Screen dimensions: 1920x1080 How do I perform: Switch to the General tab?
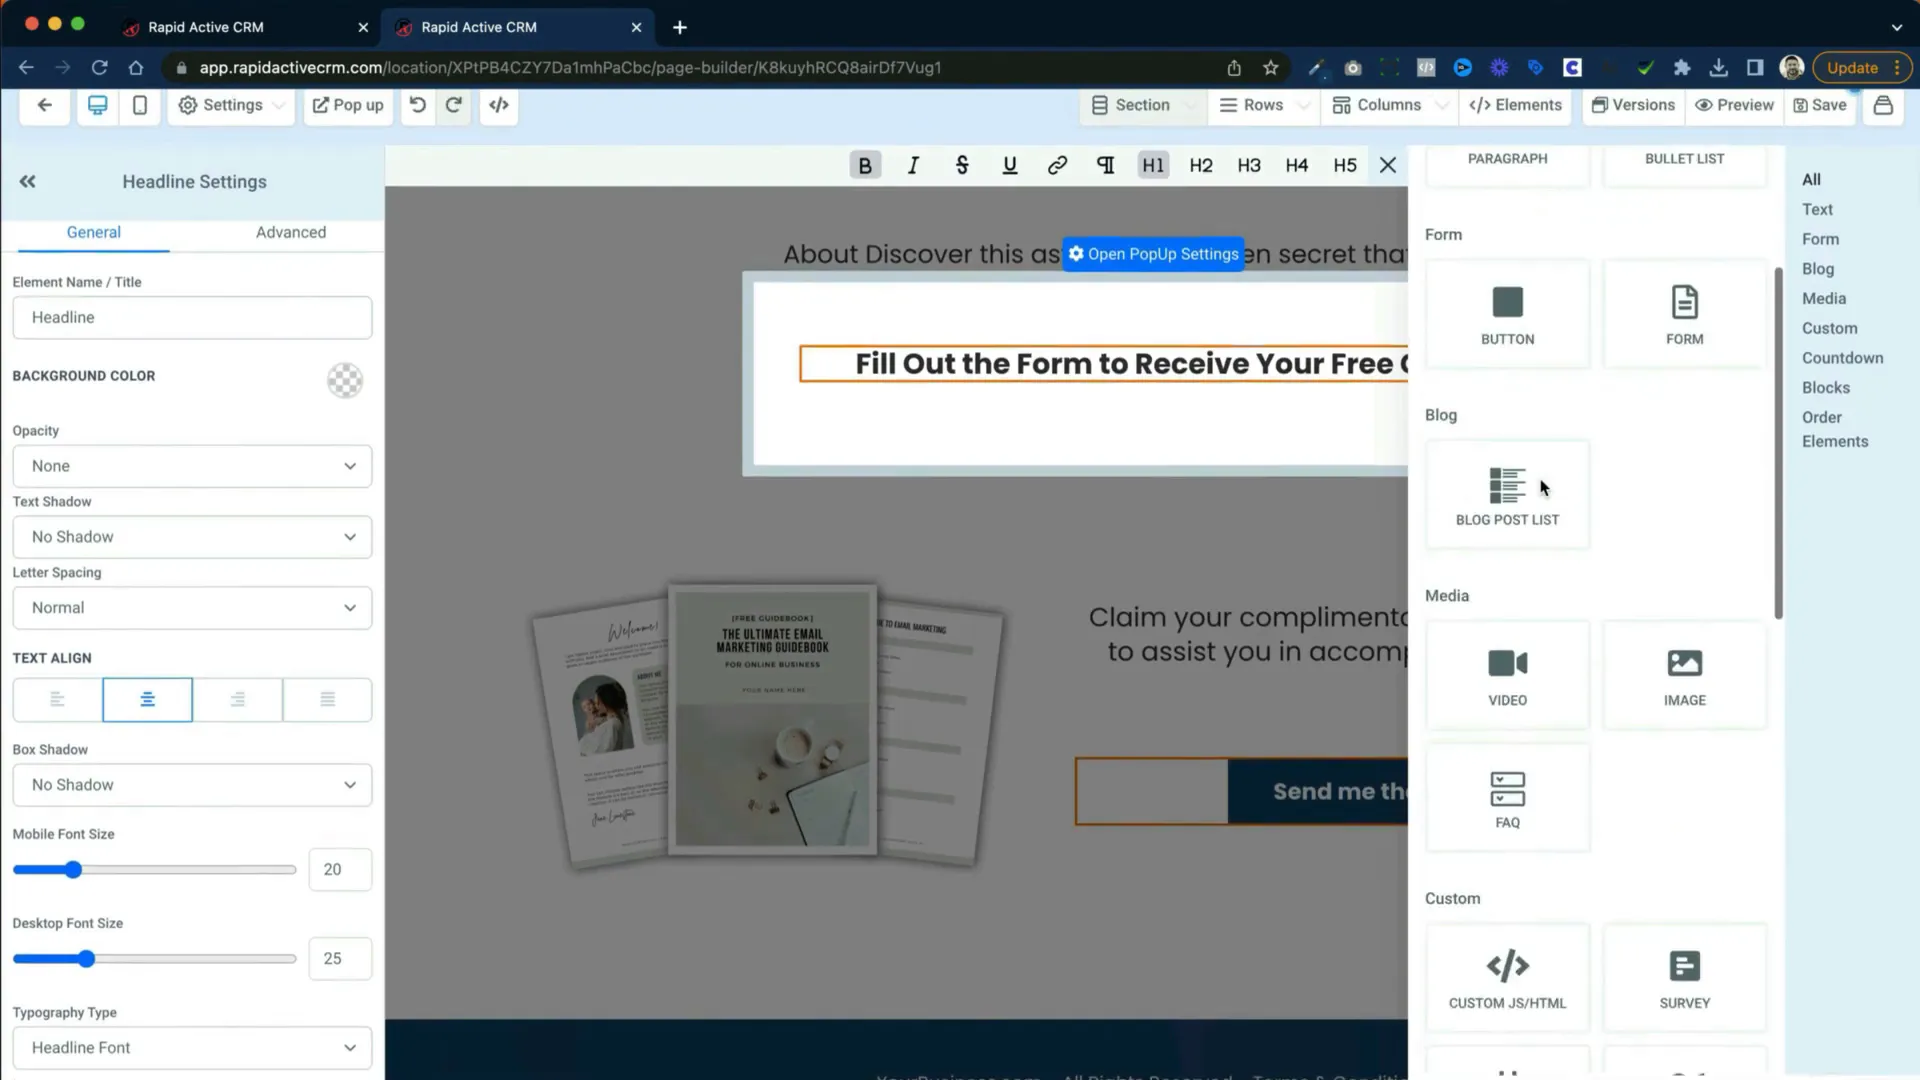point(94,232)
